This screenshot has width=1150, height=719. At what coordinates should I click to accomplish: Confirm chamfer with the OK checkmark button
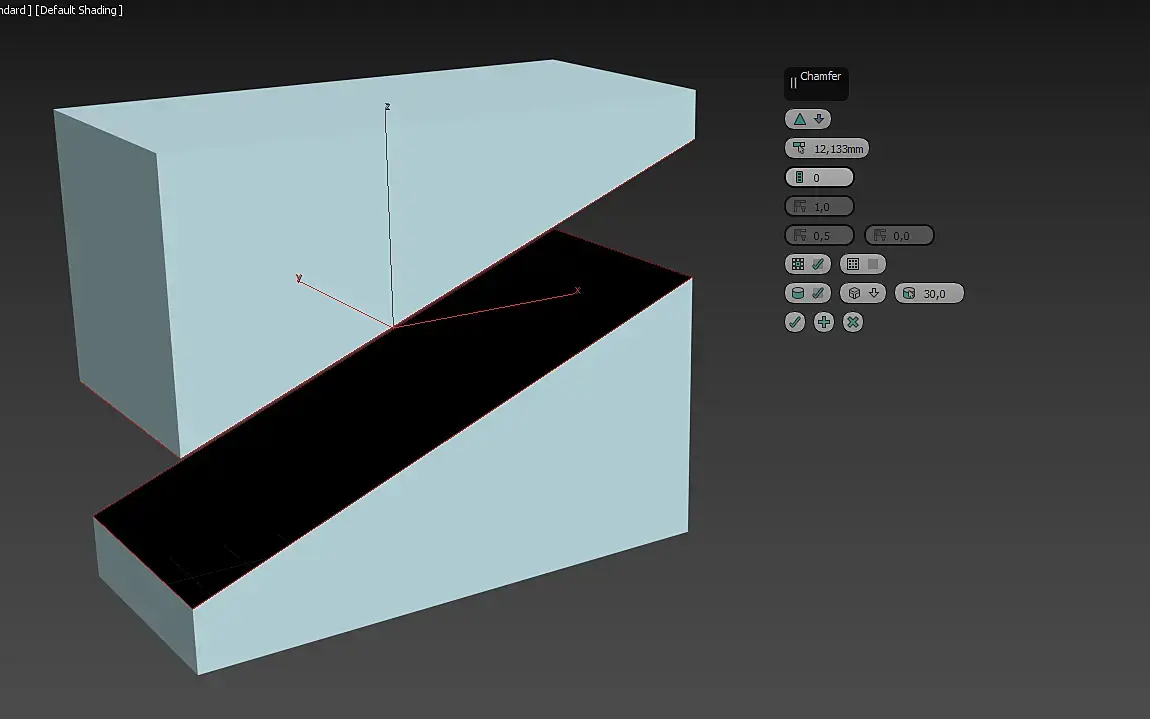pyautogui.click(x=795, y=322)
